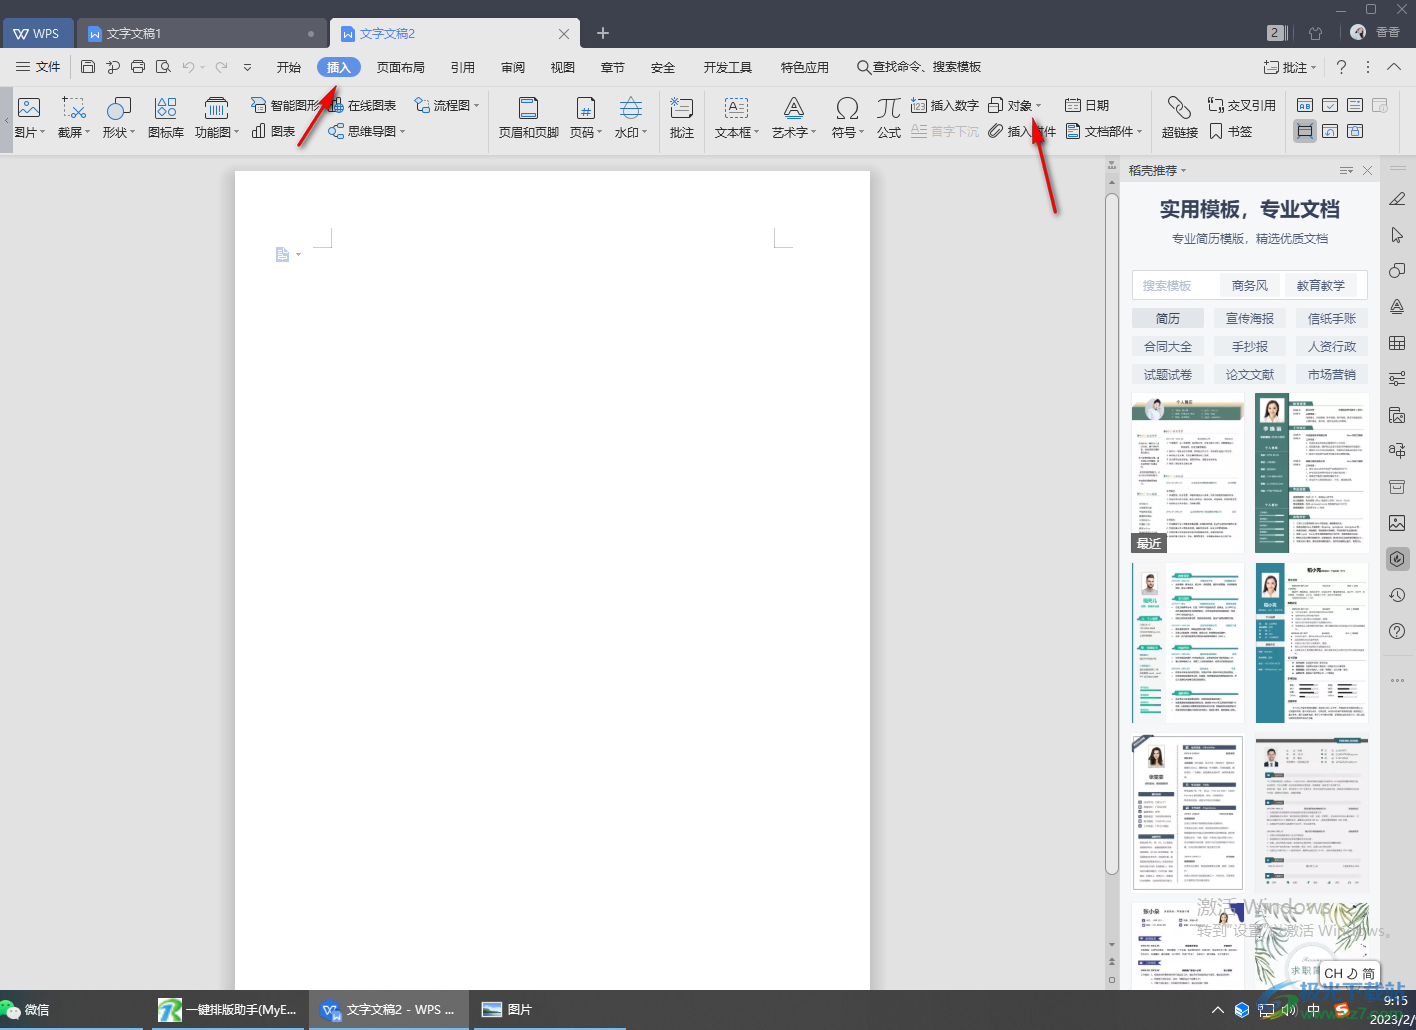Insert a 书签 bookmark
The width and height of the screenshot is (1416, 1030).
tap(1231, 131)
